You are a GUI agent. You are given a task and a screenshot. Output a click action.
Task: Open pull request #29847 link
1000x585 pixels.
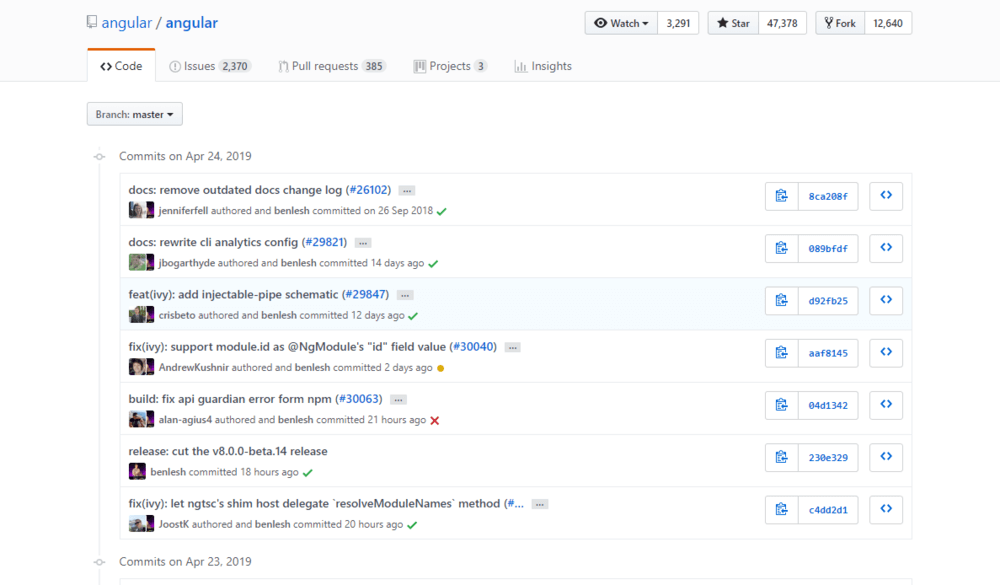coord(365,294)
